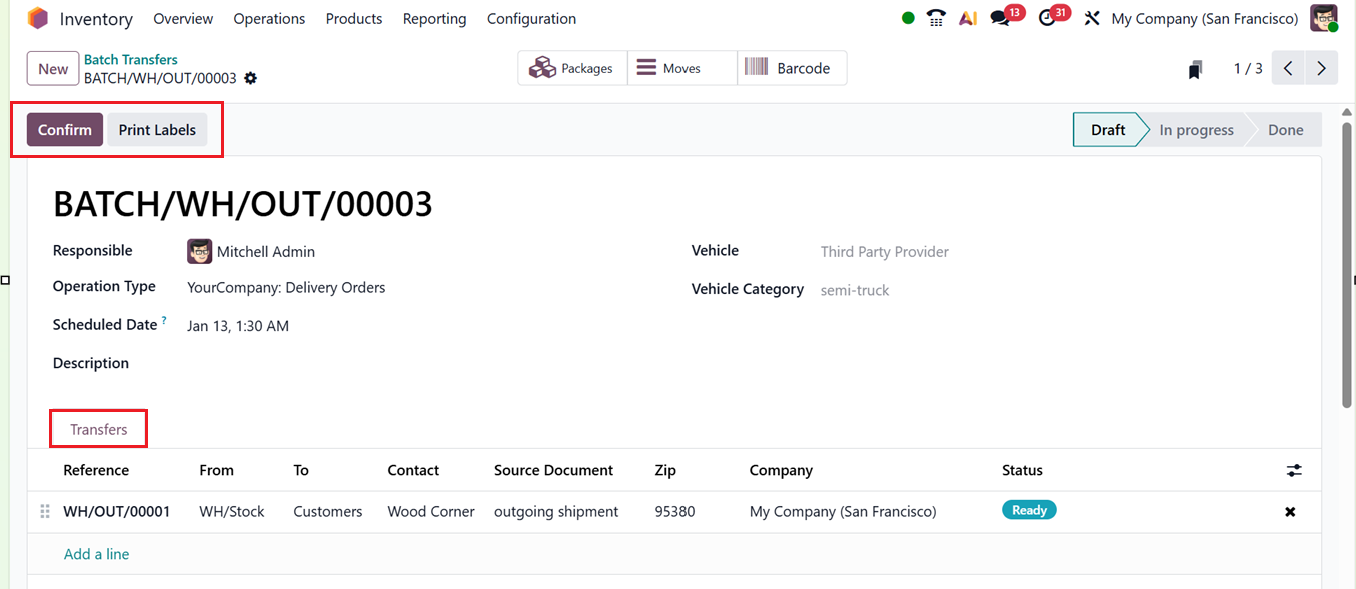Click the Confirm button
This screenshot has height=589, width=1356.
coord(64,129)
